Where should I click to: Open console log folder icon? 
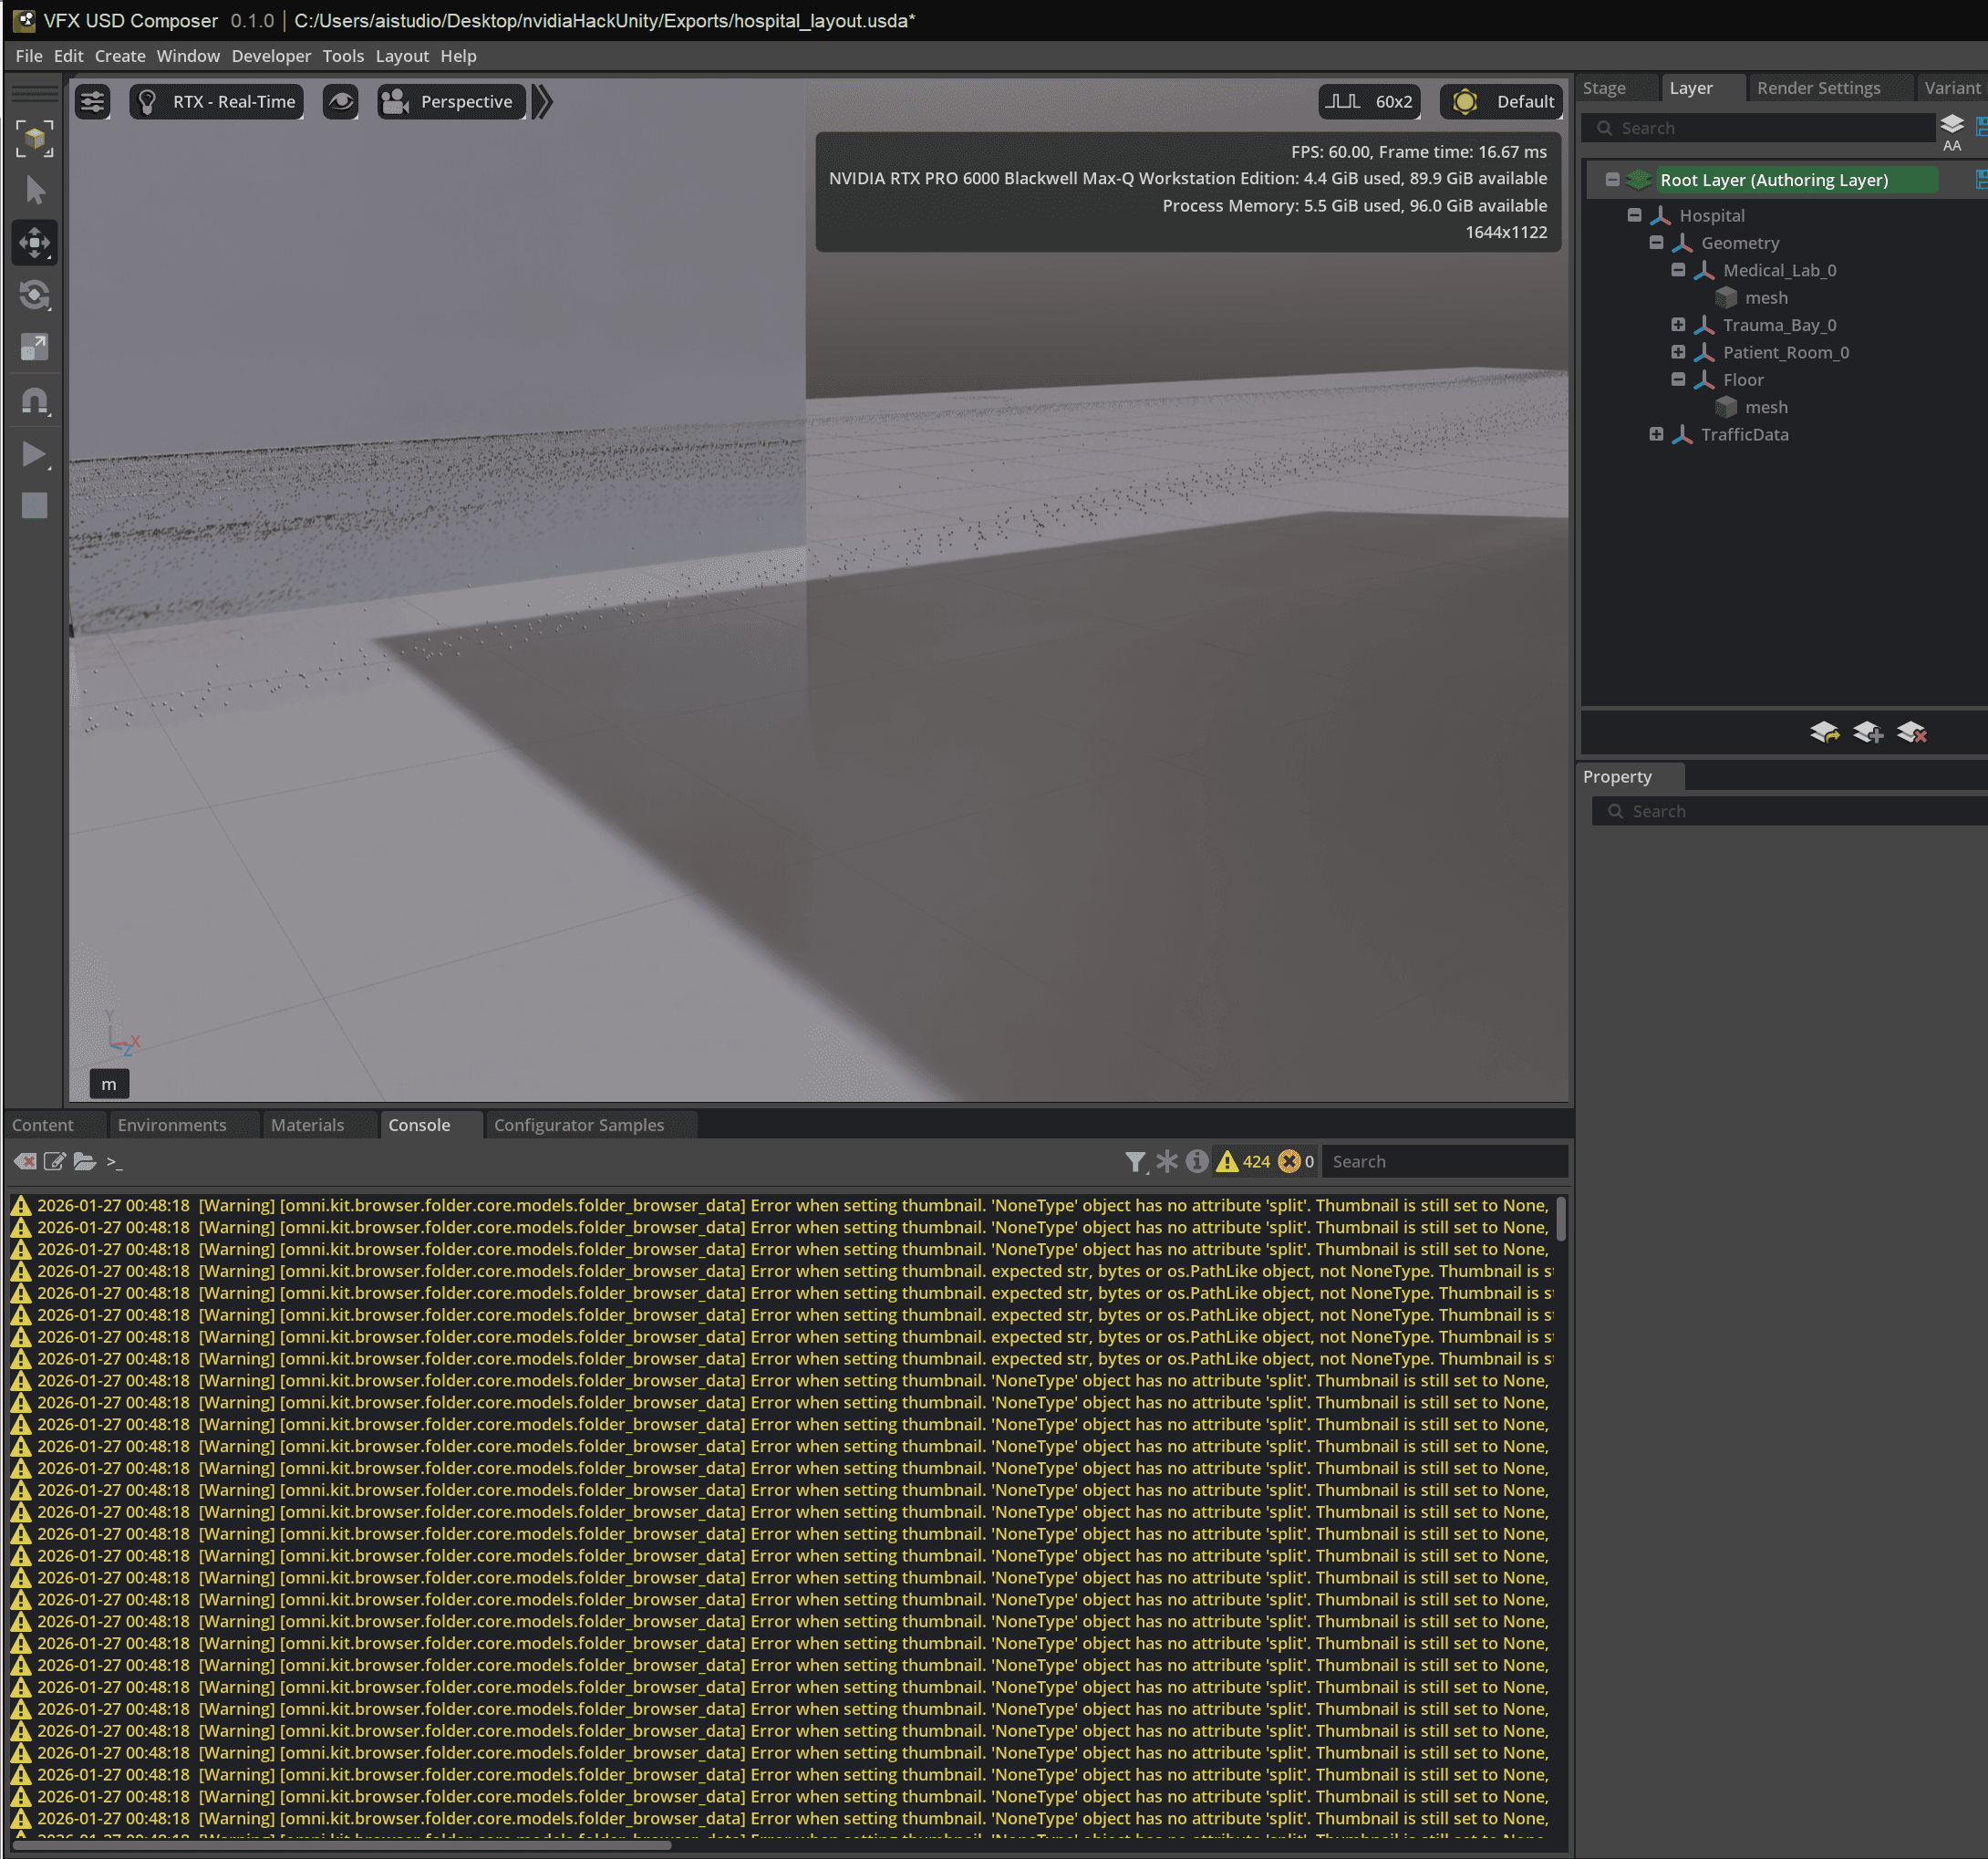click(85, 1161)
